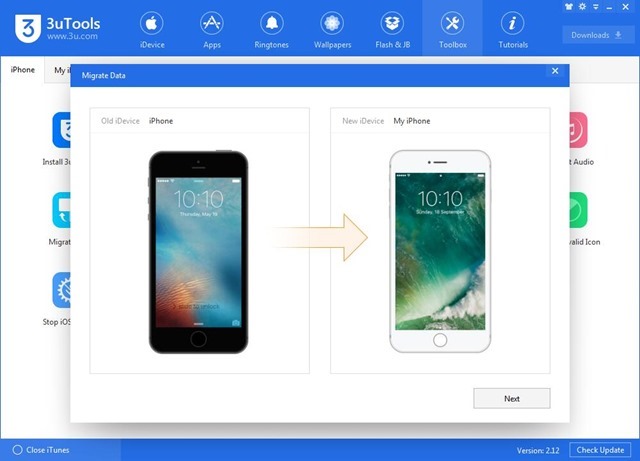Click the new My iPhone device image
The image size is (640, 461).
coord(440,251)
